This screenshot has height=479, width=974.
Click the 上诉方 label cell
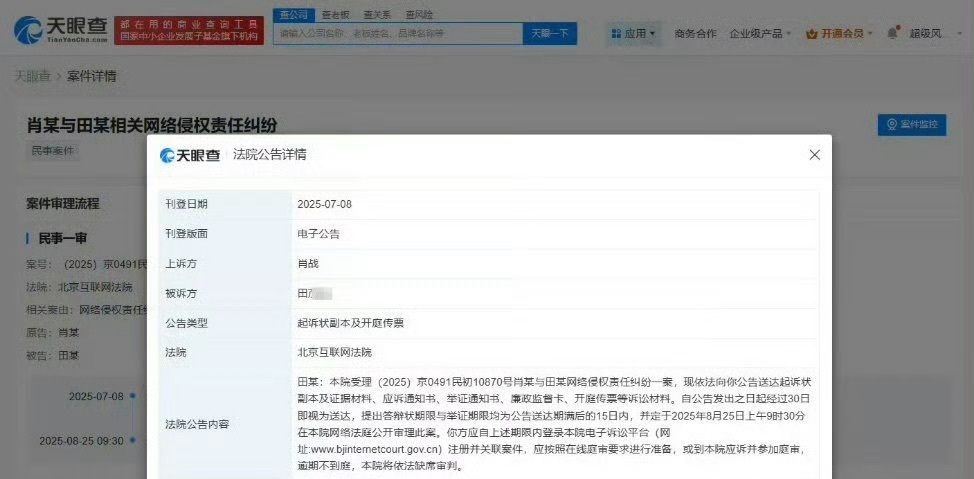(225, 264)
